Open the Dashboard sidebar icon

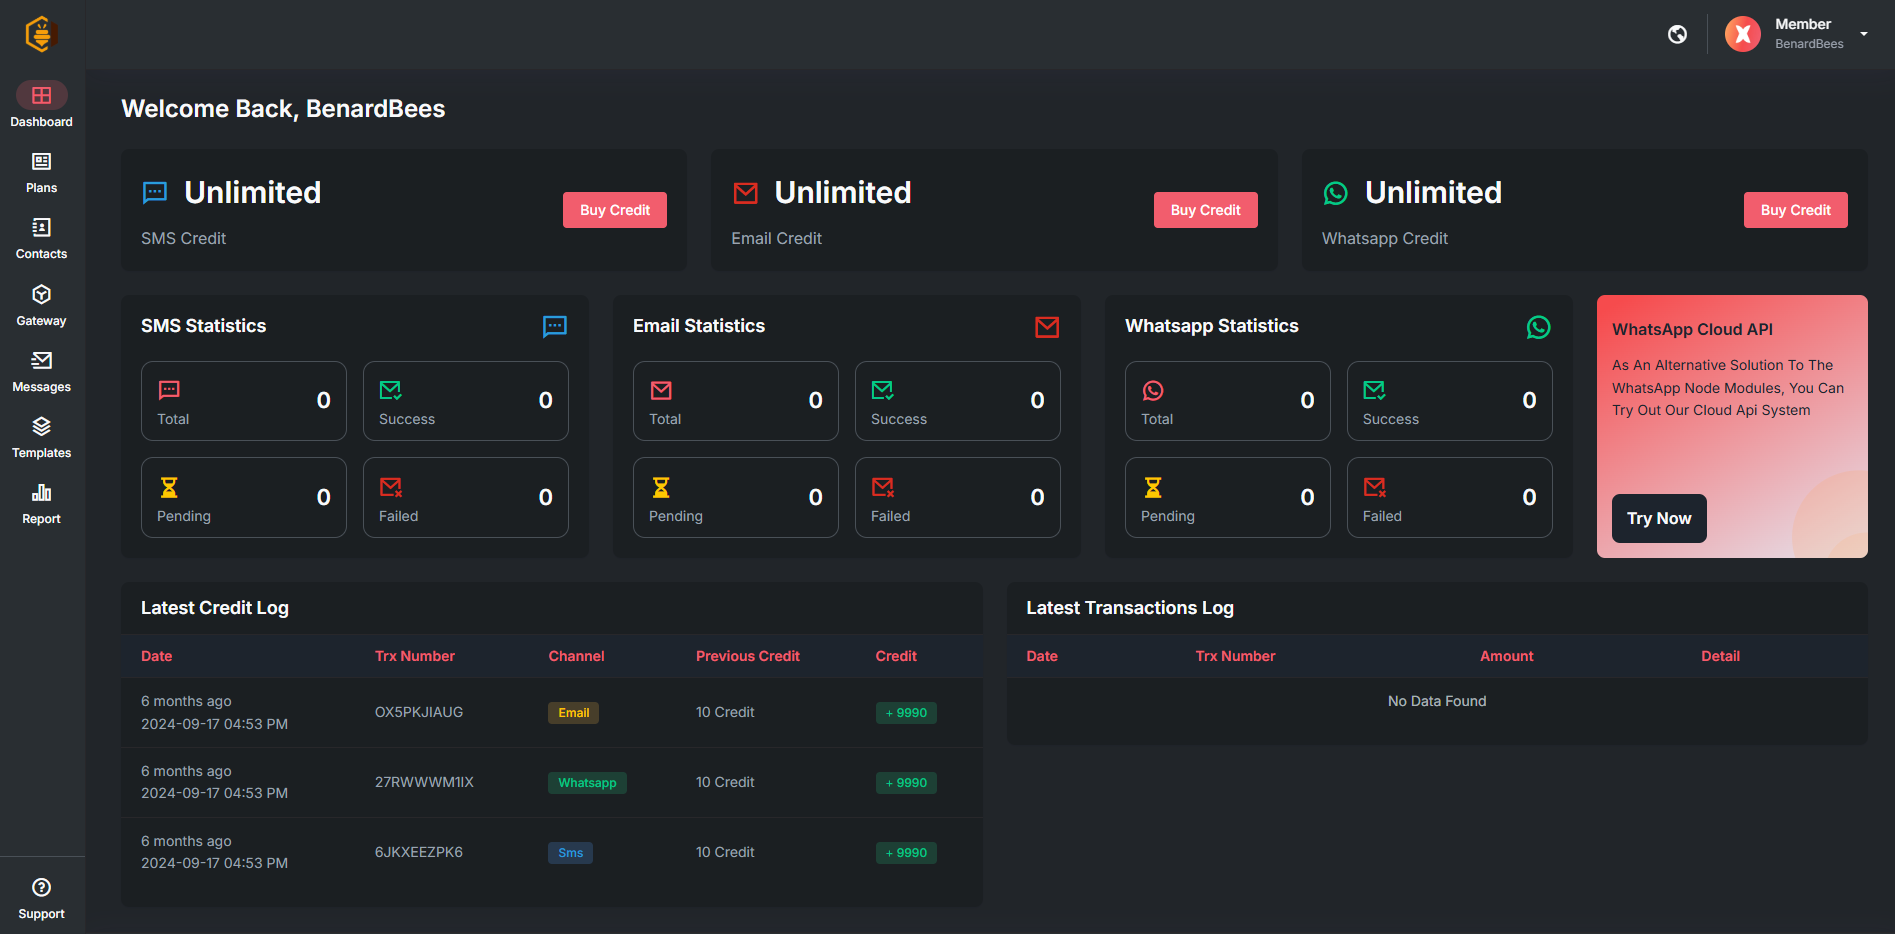(x=41, y=96)
